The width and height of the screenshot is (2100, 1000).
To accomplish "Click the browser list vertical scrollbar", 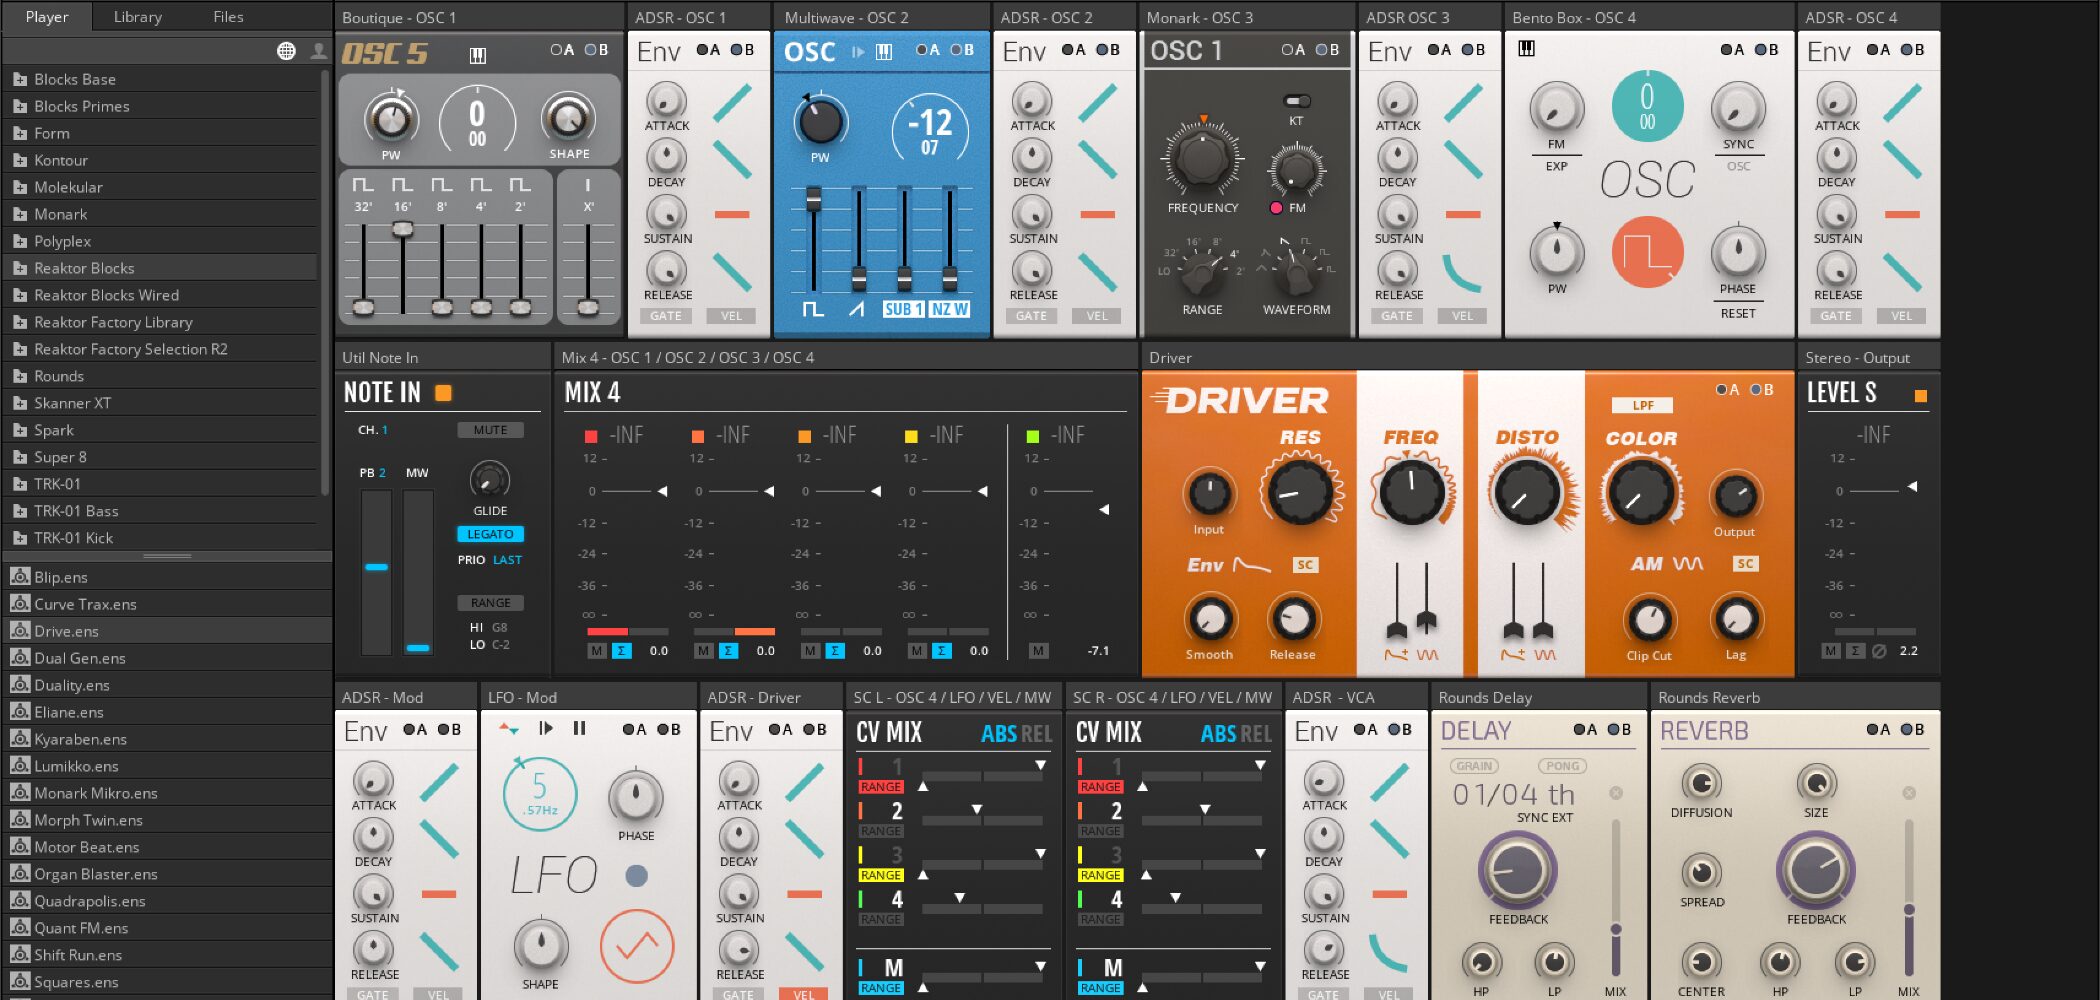I will [x=325, y=280].
